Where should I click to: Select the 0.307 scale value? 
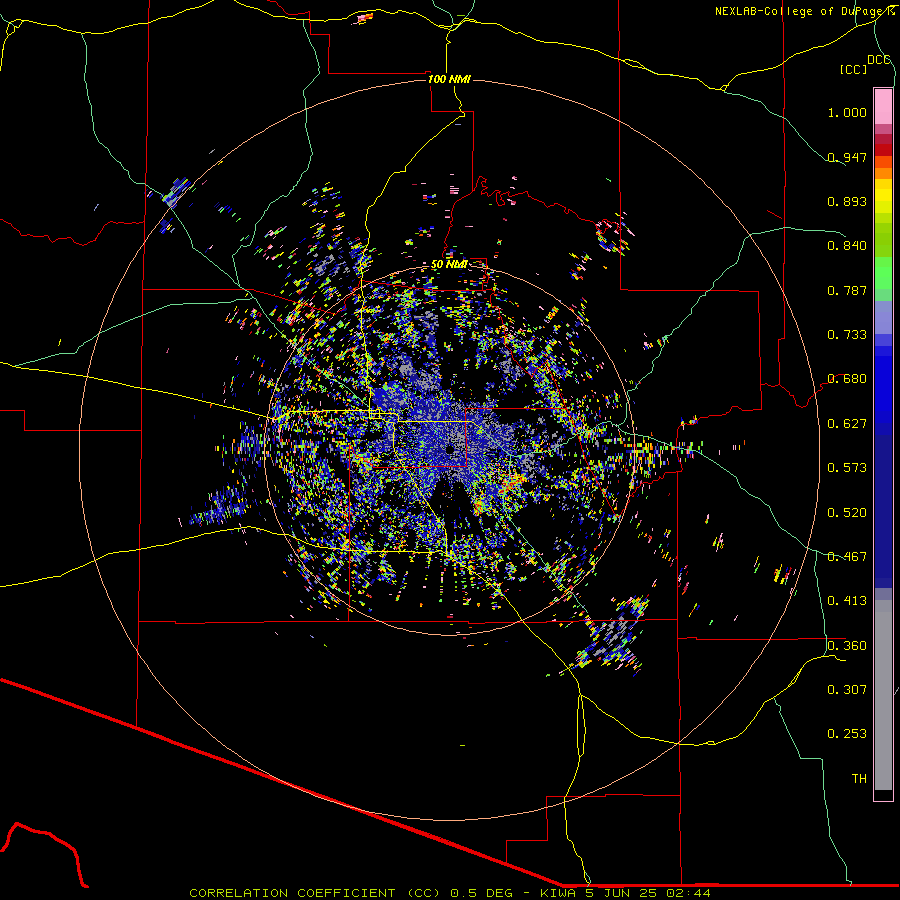click(x=847, y=690)
